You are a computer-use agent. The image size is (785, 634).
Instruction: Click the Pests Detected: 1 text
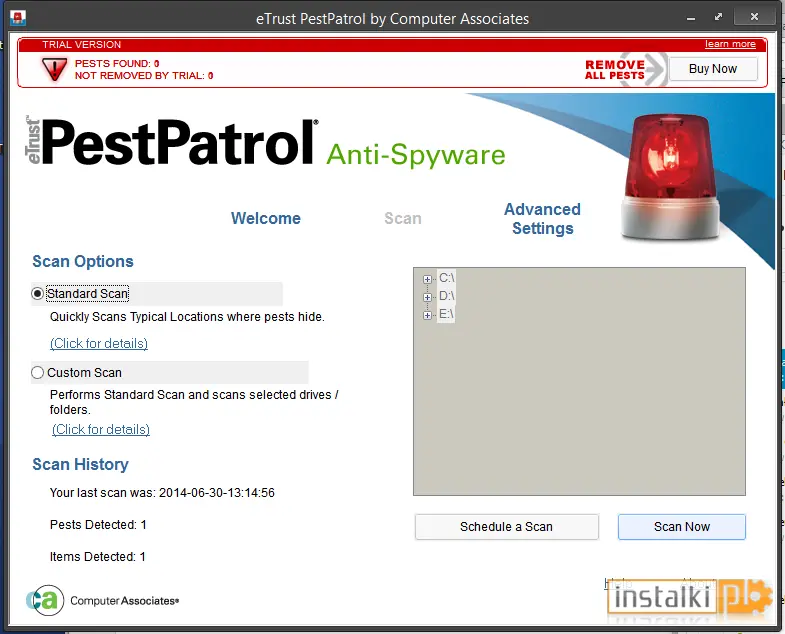click(98, 525)
